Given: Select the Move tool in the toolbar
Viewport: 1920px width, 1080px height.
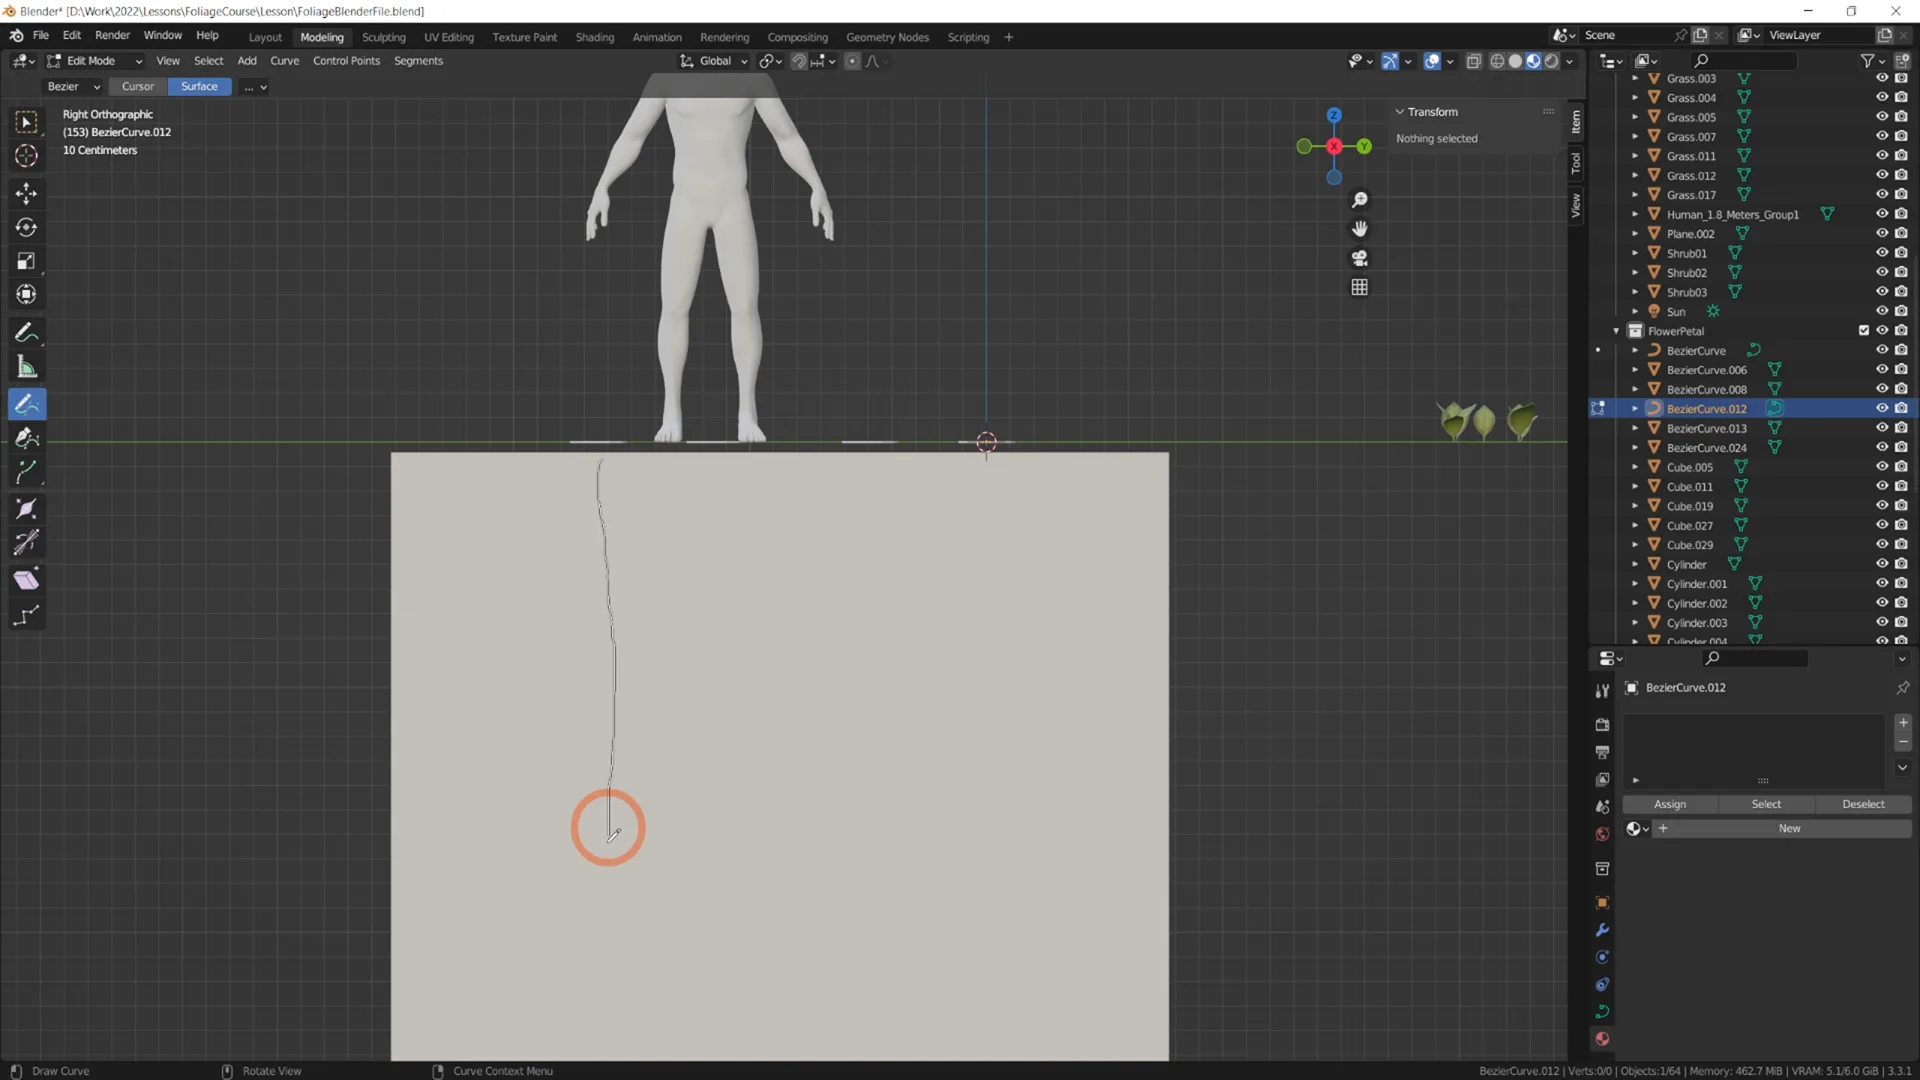Looking at the screenshot, I should tap(27, 193).
